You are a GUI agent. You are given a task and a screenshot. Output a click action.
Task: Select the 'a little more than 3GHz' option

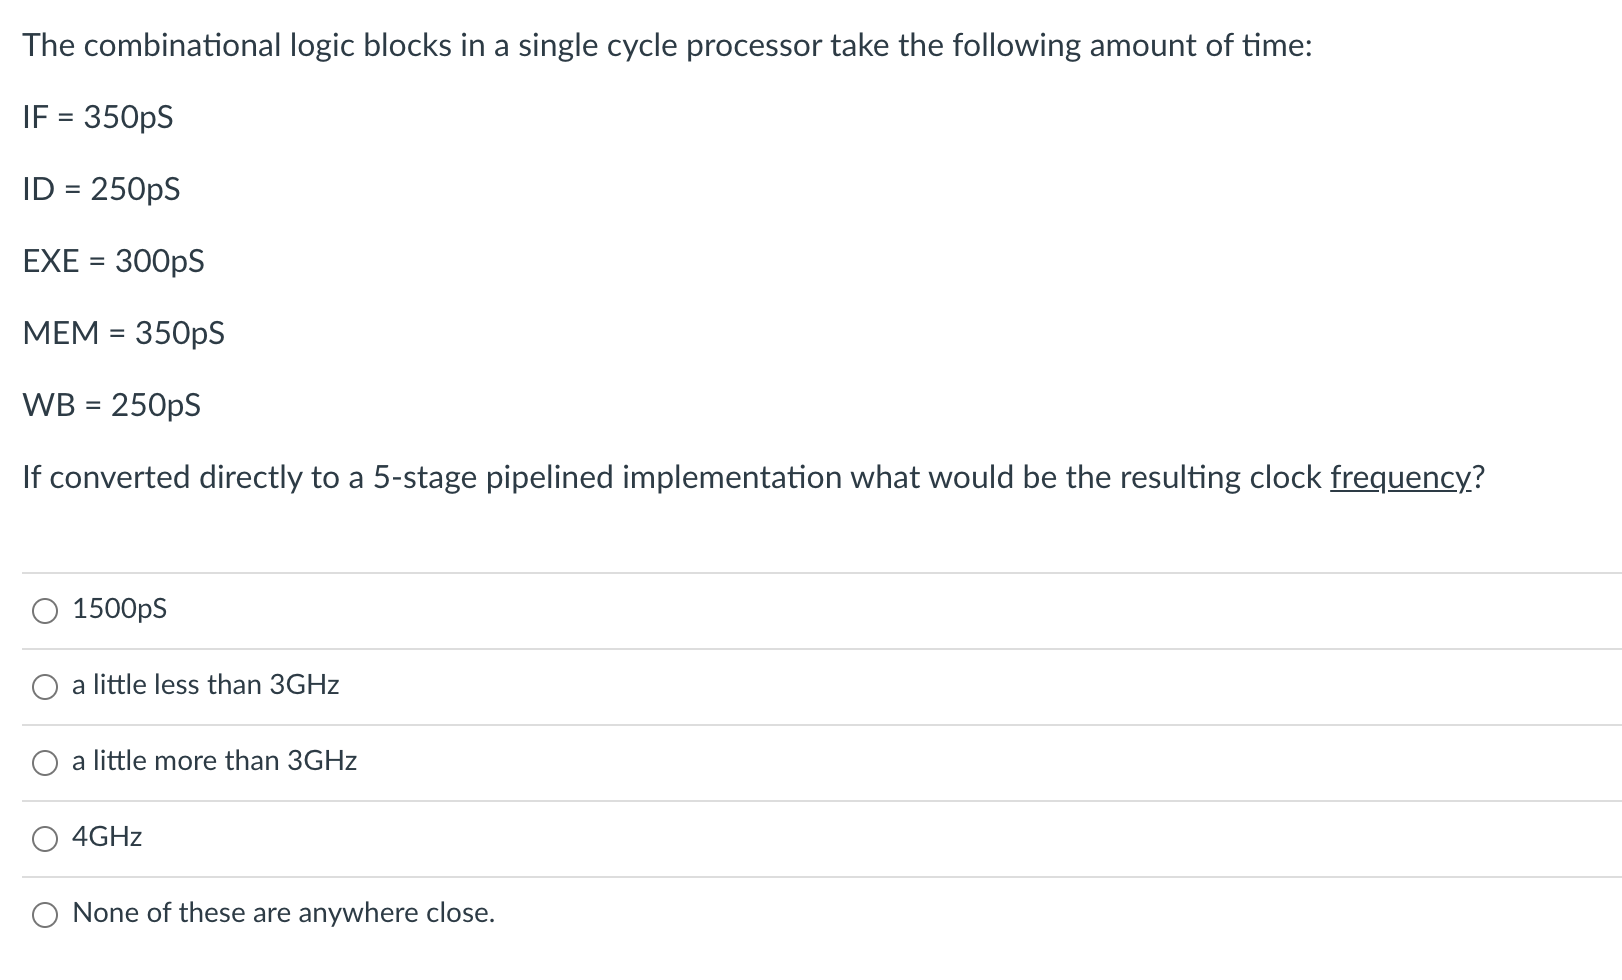point(44,762)
